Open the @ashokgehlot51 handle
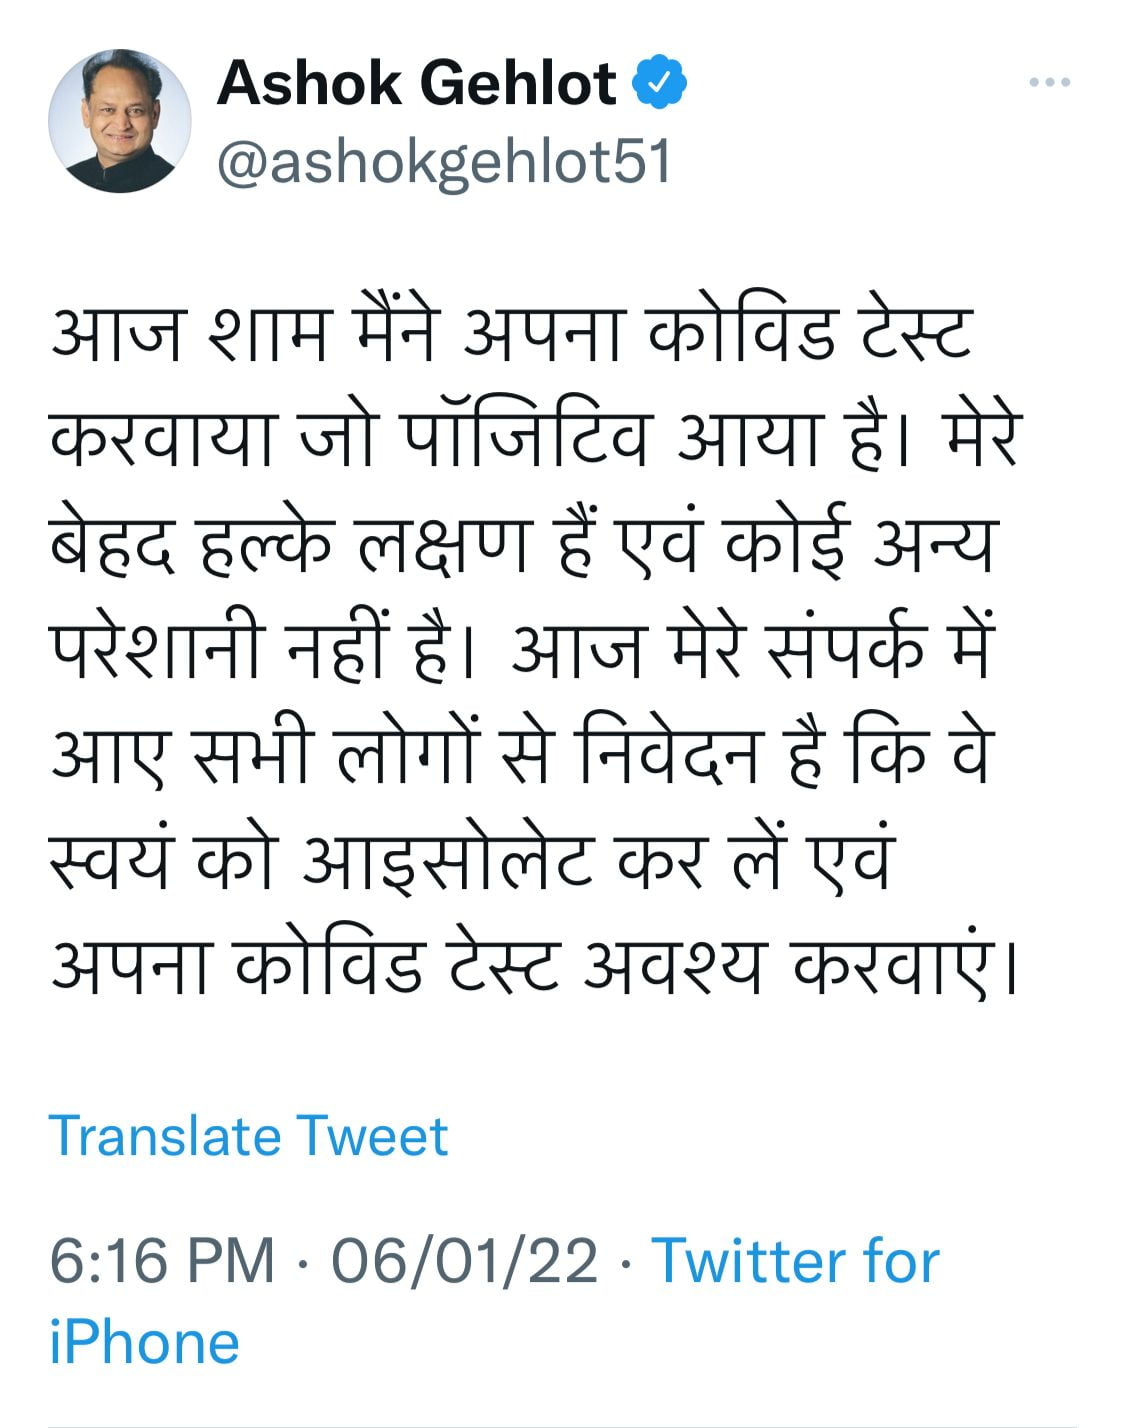The image size is (1125, 1428). point(443,162)
